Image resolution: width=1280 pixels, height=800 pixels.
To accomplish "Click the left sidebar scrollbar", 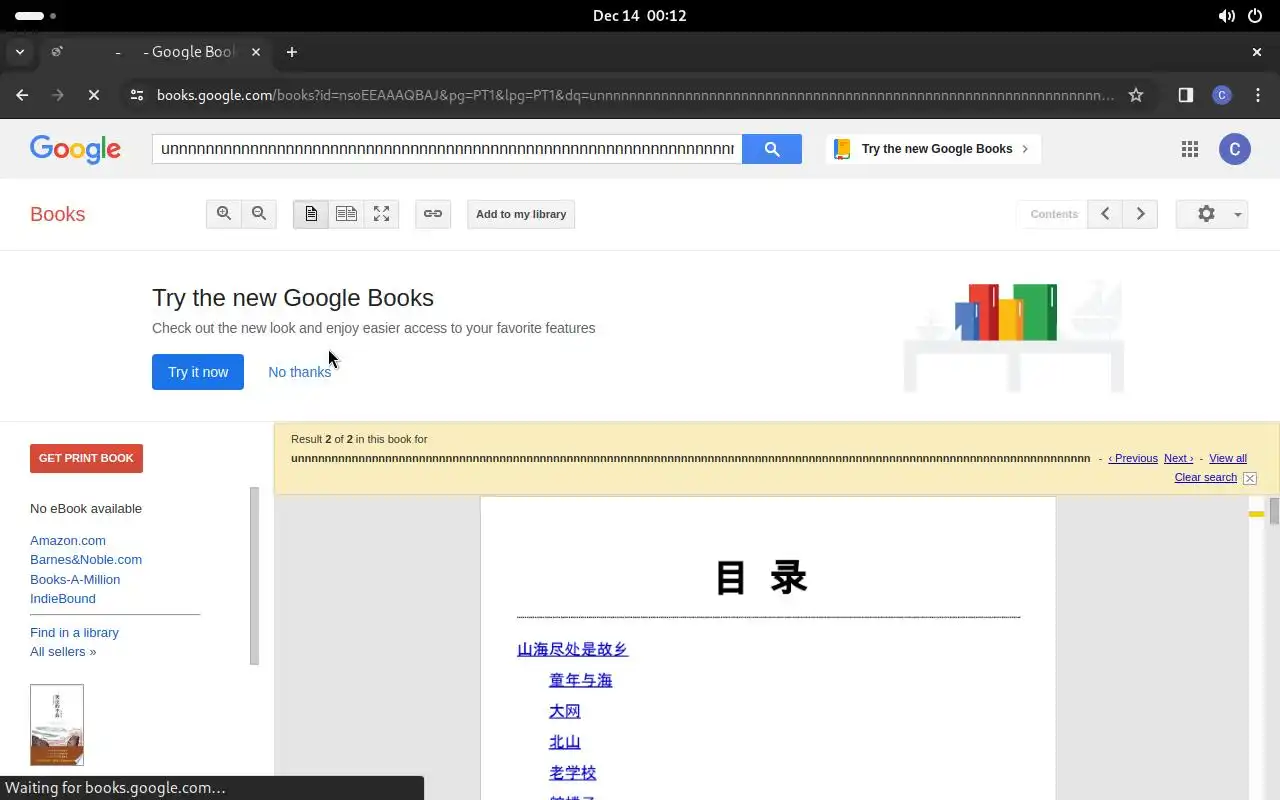I will 254,576.
